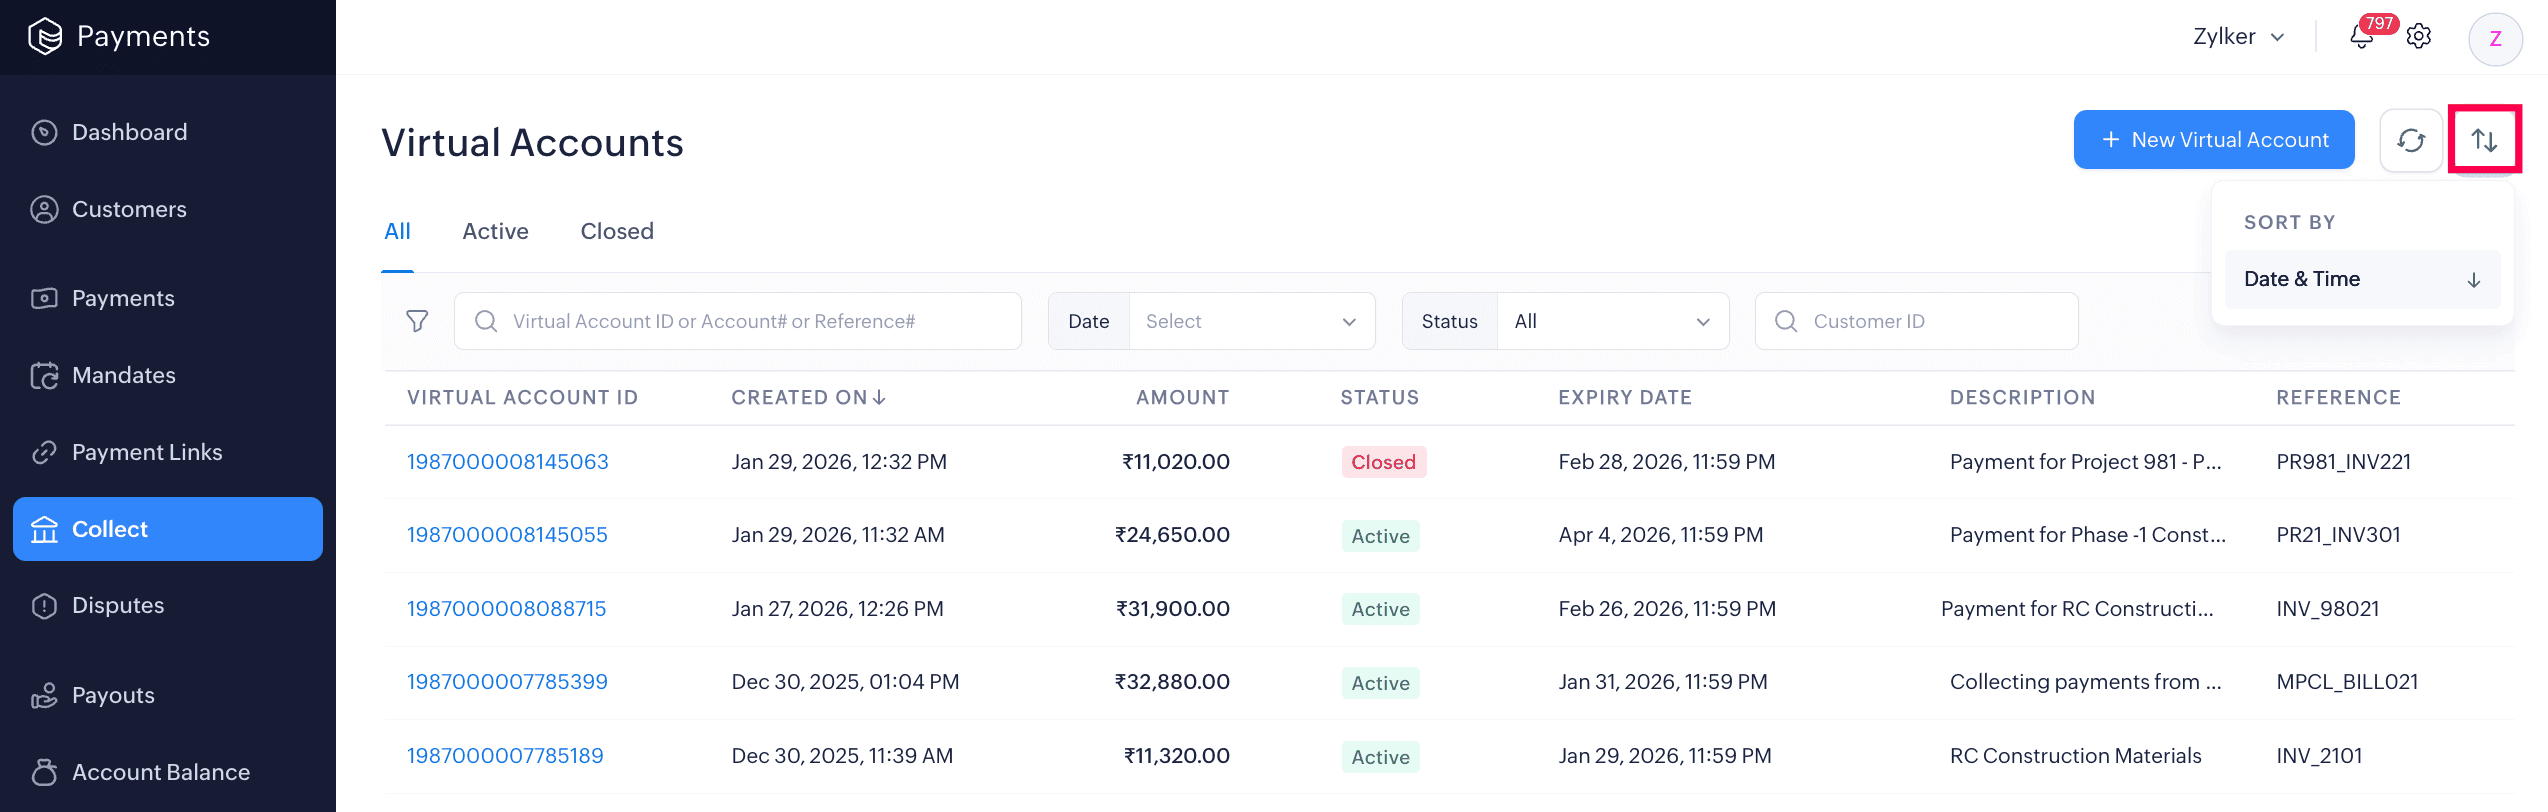Click the refresh icon button
This screenshot has height=812, width=2548.
pyautogui.click(x=2411, y=141)
